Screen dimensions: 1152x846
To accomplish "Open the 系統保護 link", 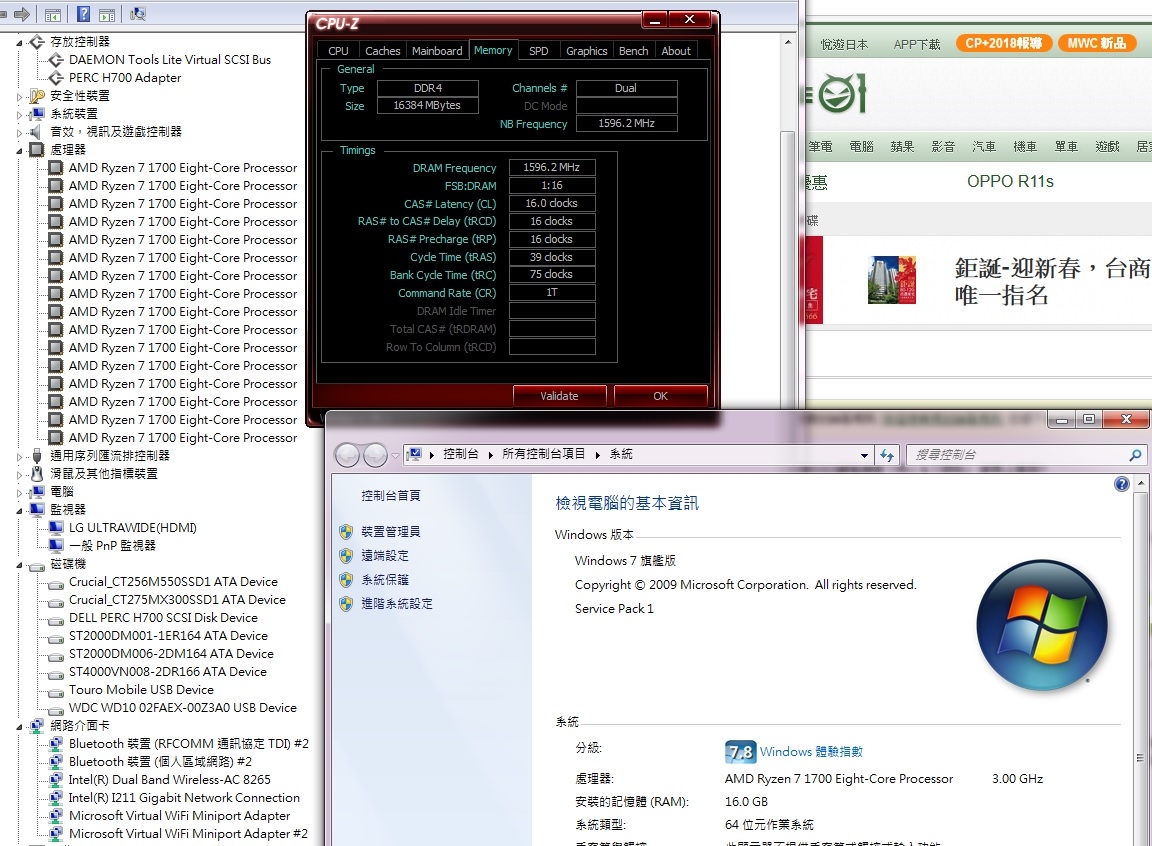I will click(384, 580).
